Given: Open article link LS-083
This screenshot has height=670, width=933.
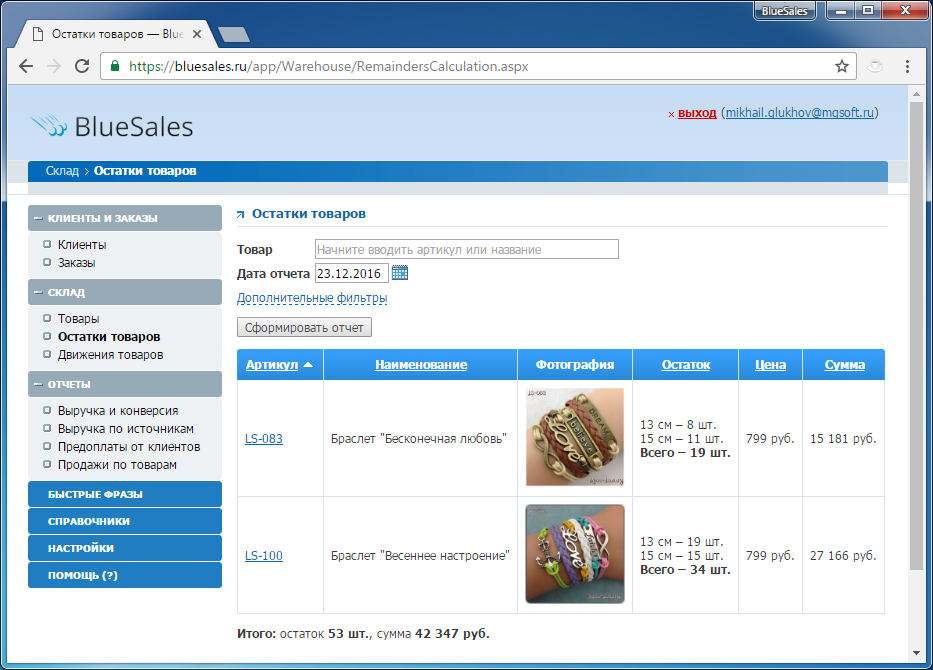Looking at the screenshot, I should click(x=263, y=438).
